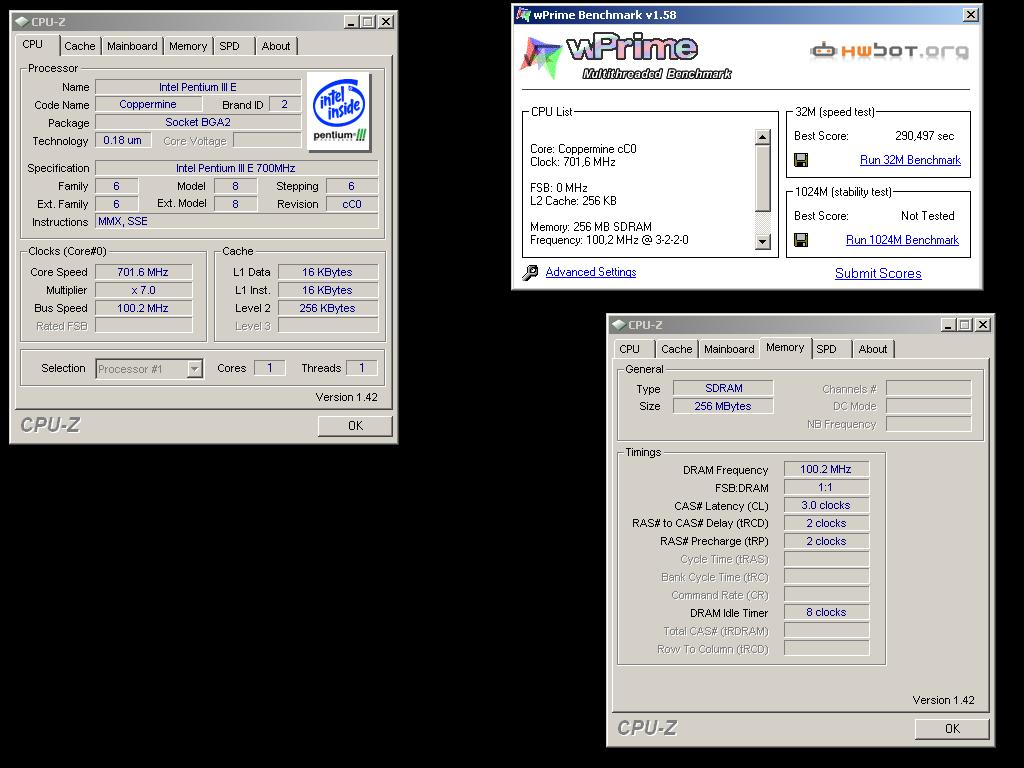The width and height of the screenshot is (1024, 768).
Task: Click OK in the left CPU-Z window
Action: [x=355, y=426]
